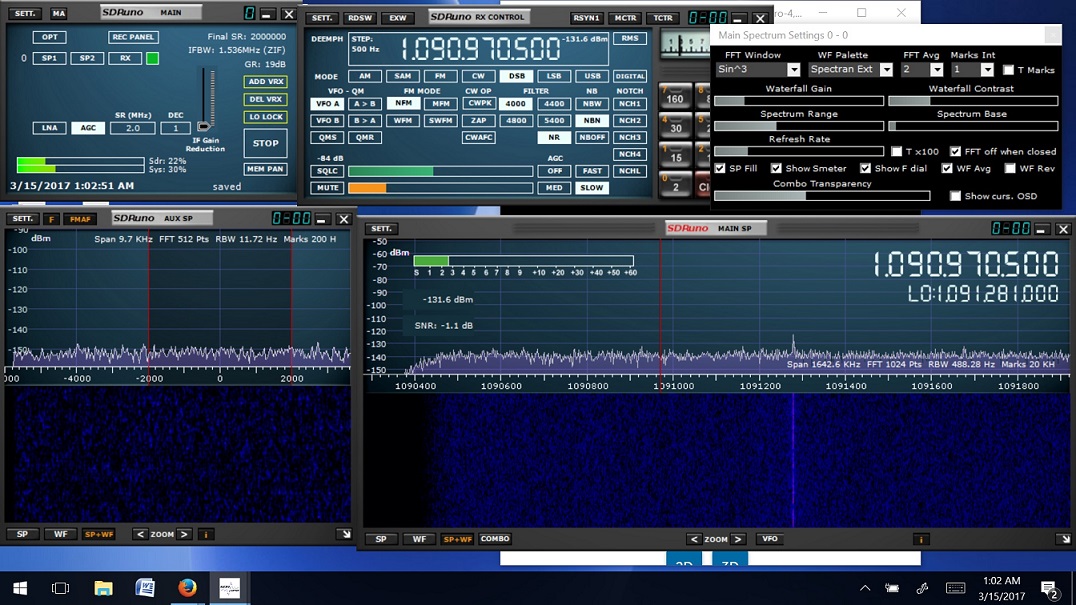1076x605 pixels.
Task: Click the F button in AUX SP title bar
Action: pyautogui.click(x=51, y=219)
